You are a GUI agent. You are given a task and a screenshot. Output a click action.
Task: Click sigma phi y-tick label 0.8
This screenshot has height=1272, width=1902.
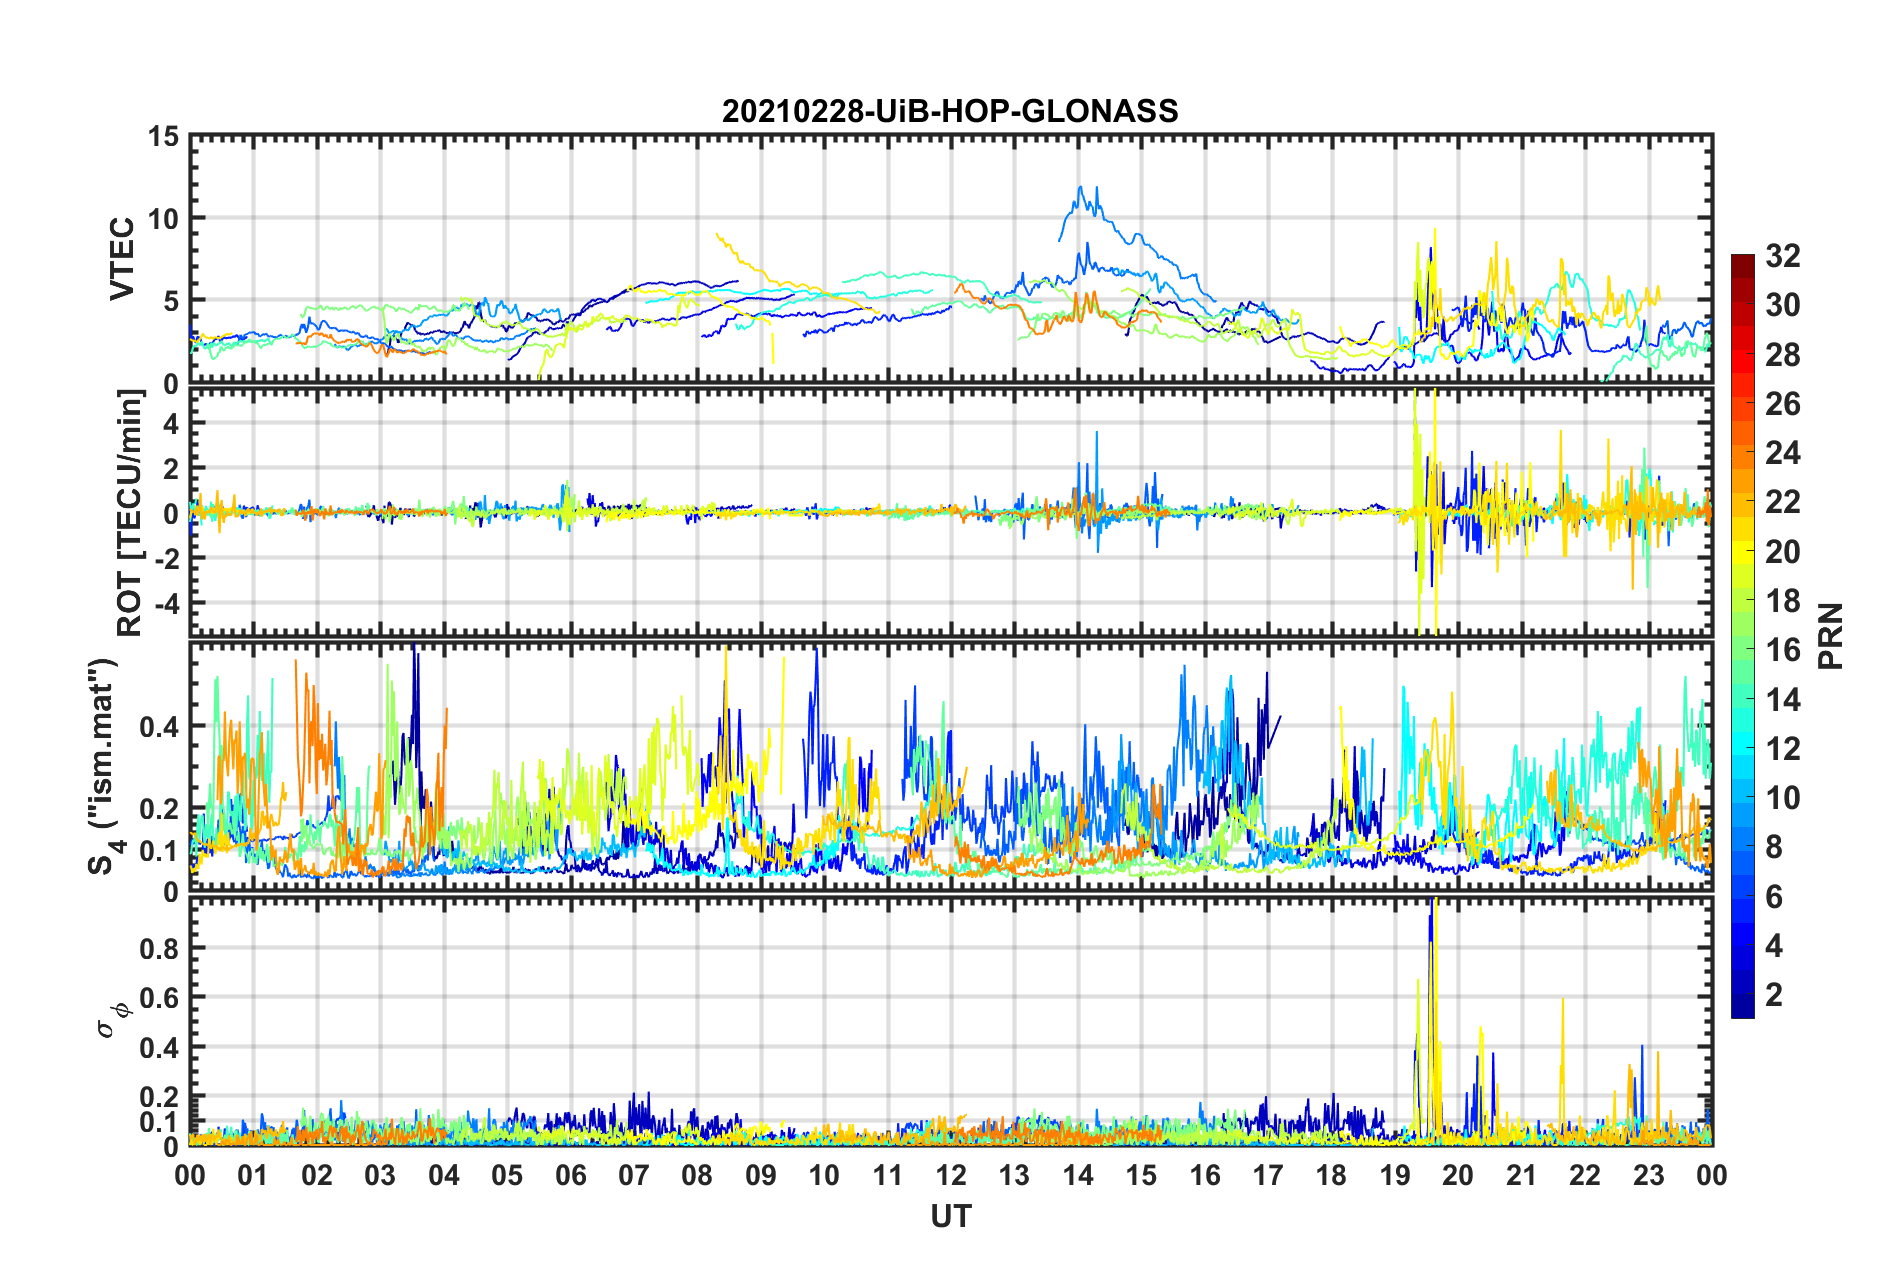(161, 948)
